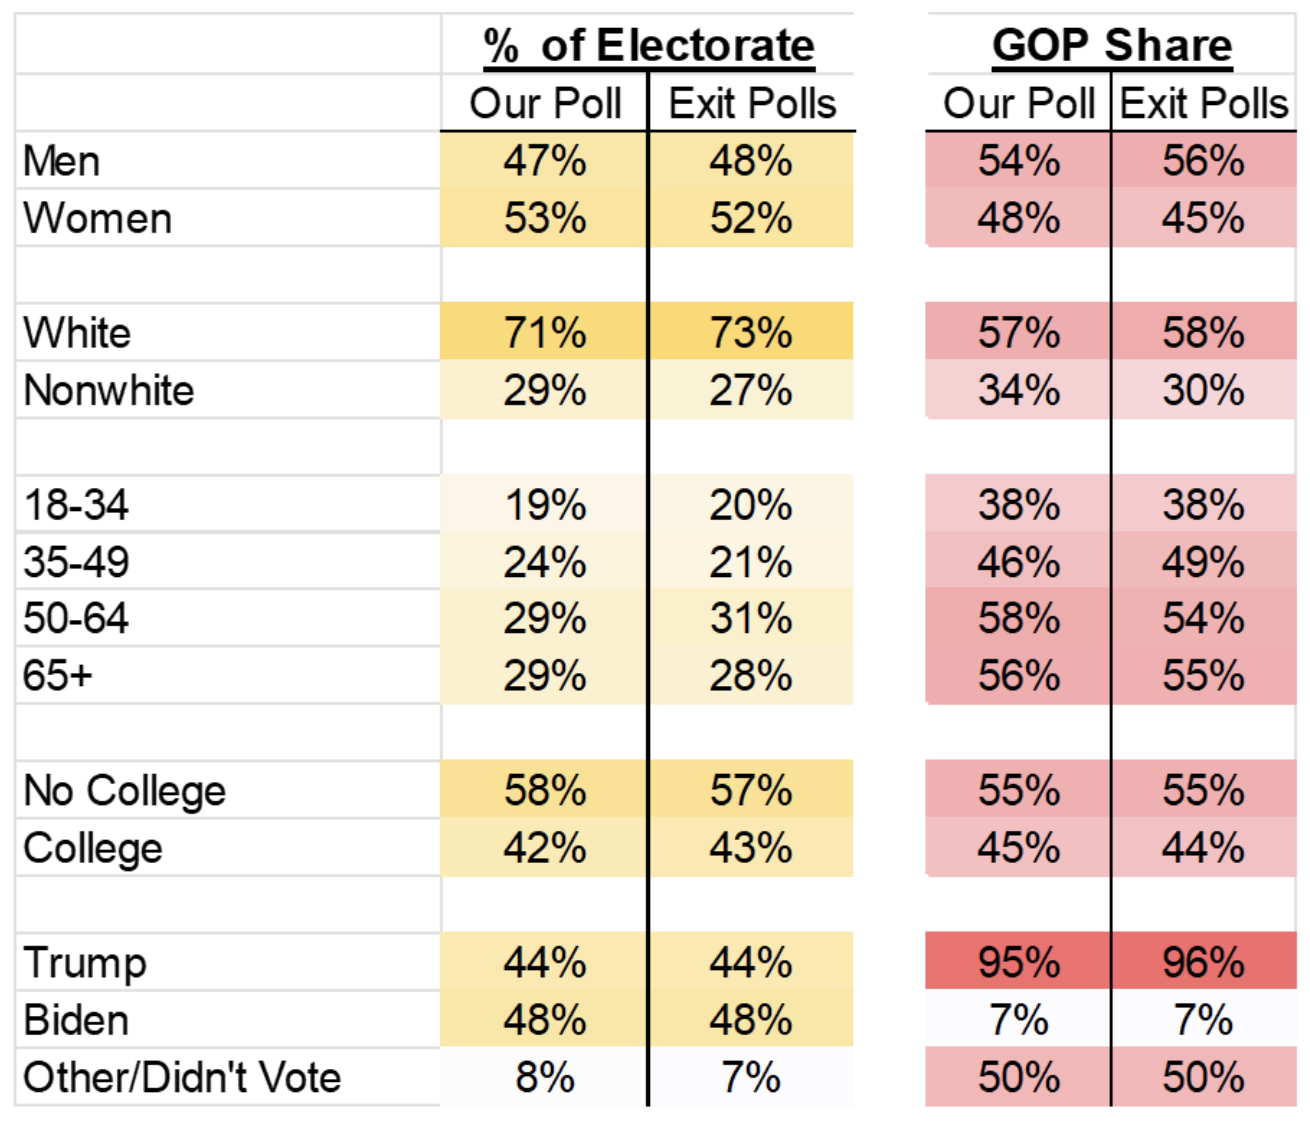
Task: Click the '65+' age group label
Action: pyautogui.click(x=58, y=676)
